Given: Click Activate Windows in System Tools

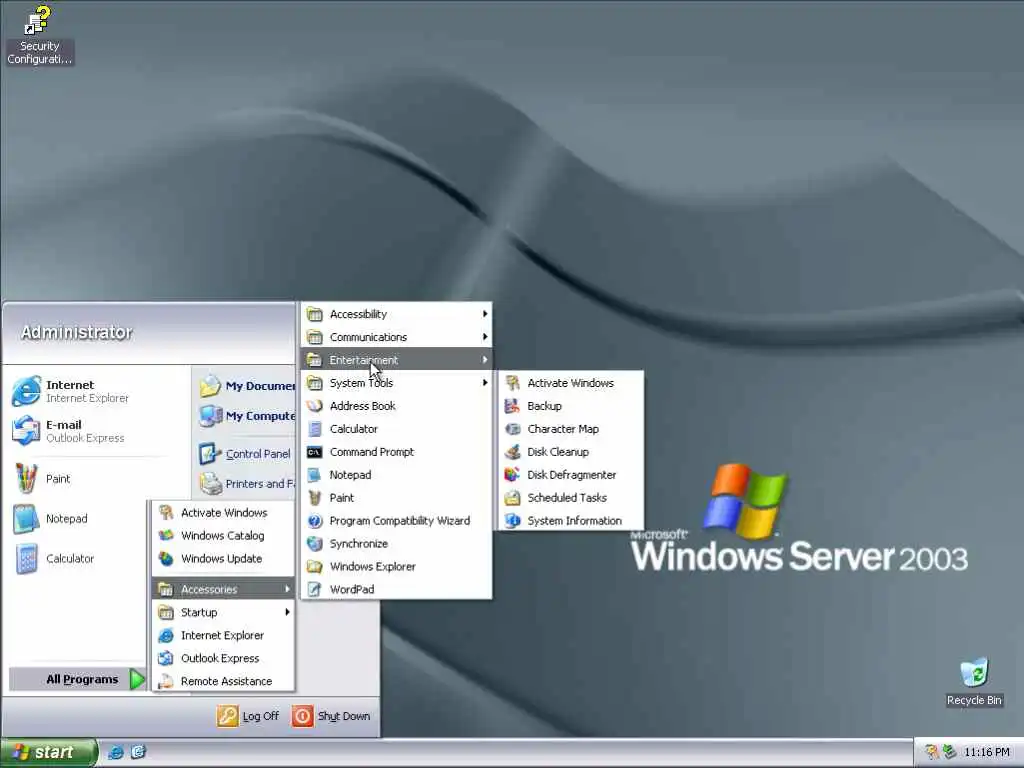Looking at the screenshot, I should pyautogui.click(x=571, y=383).
